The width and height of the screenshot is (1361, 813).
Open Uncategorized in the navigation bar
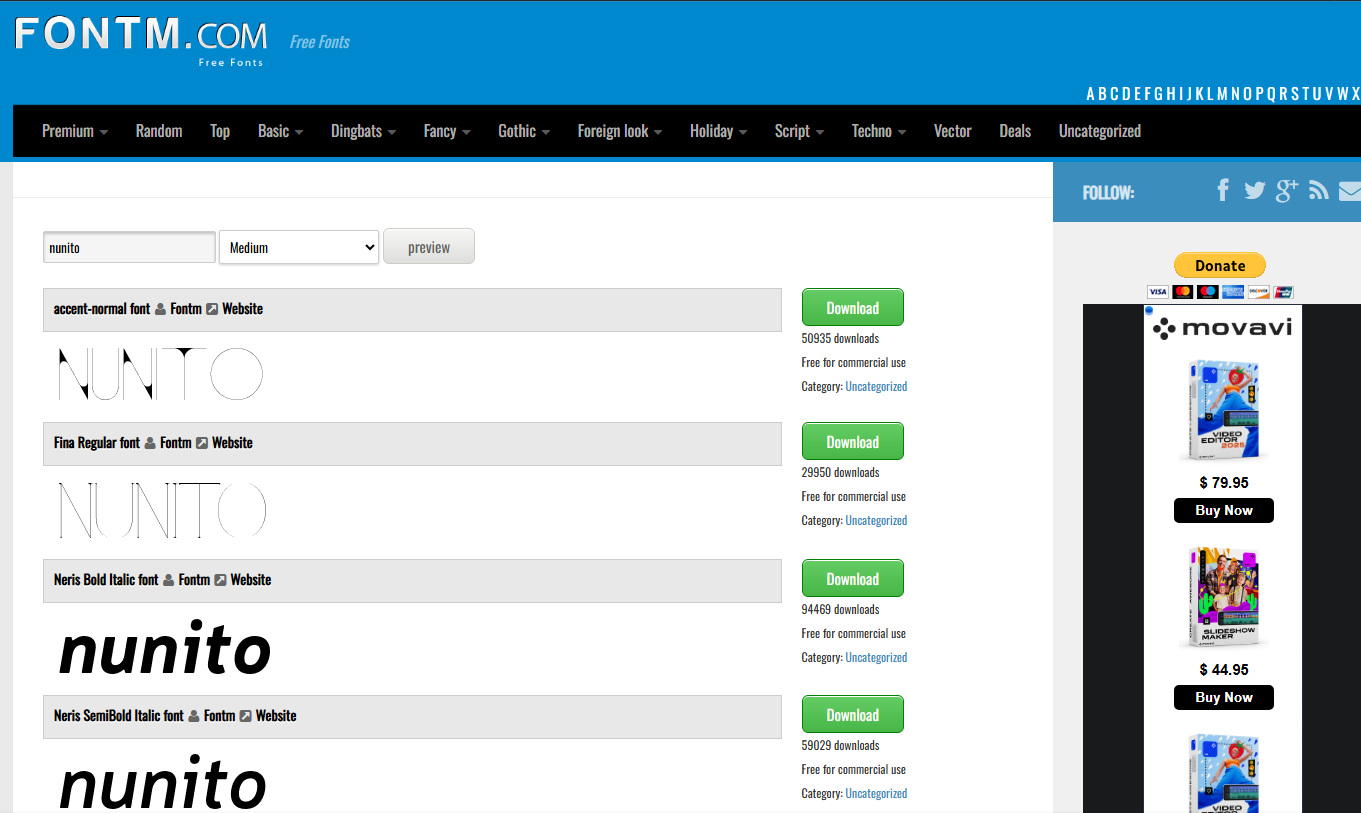pyautogui.click(x=1100, y=131)
